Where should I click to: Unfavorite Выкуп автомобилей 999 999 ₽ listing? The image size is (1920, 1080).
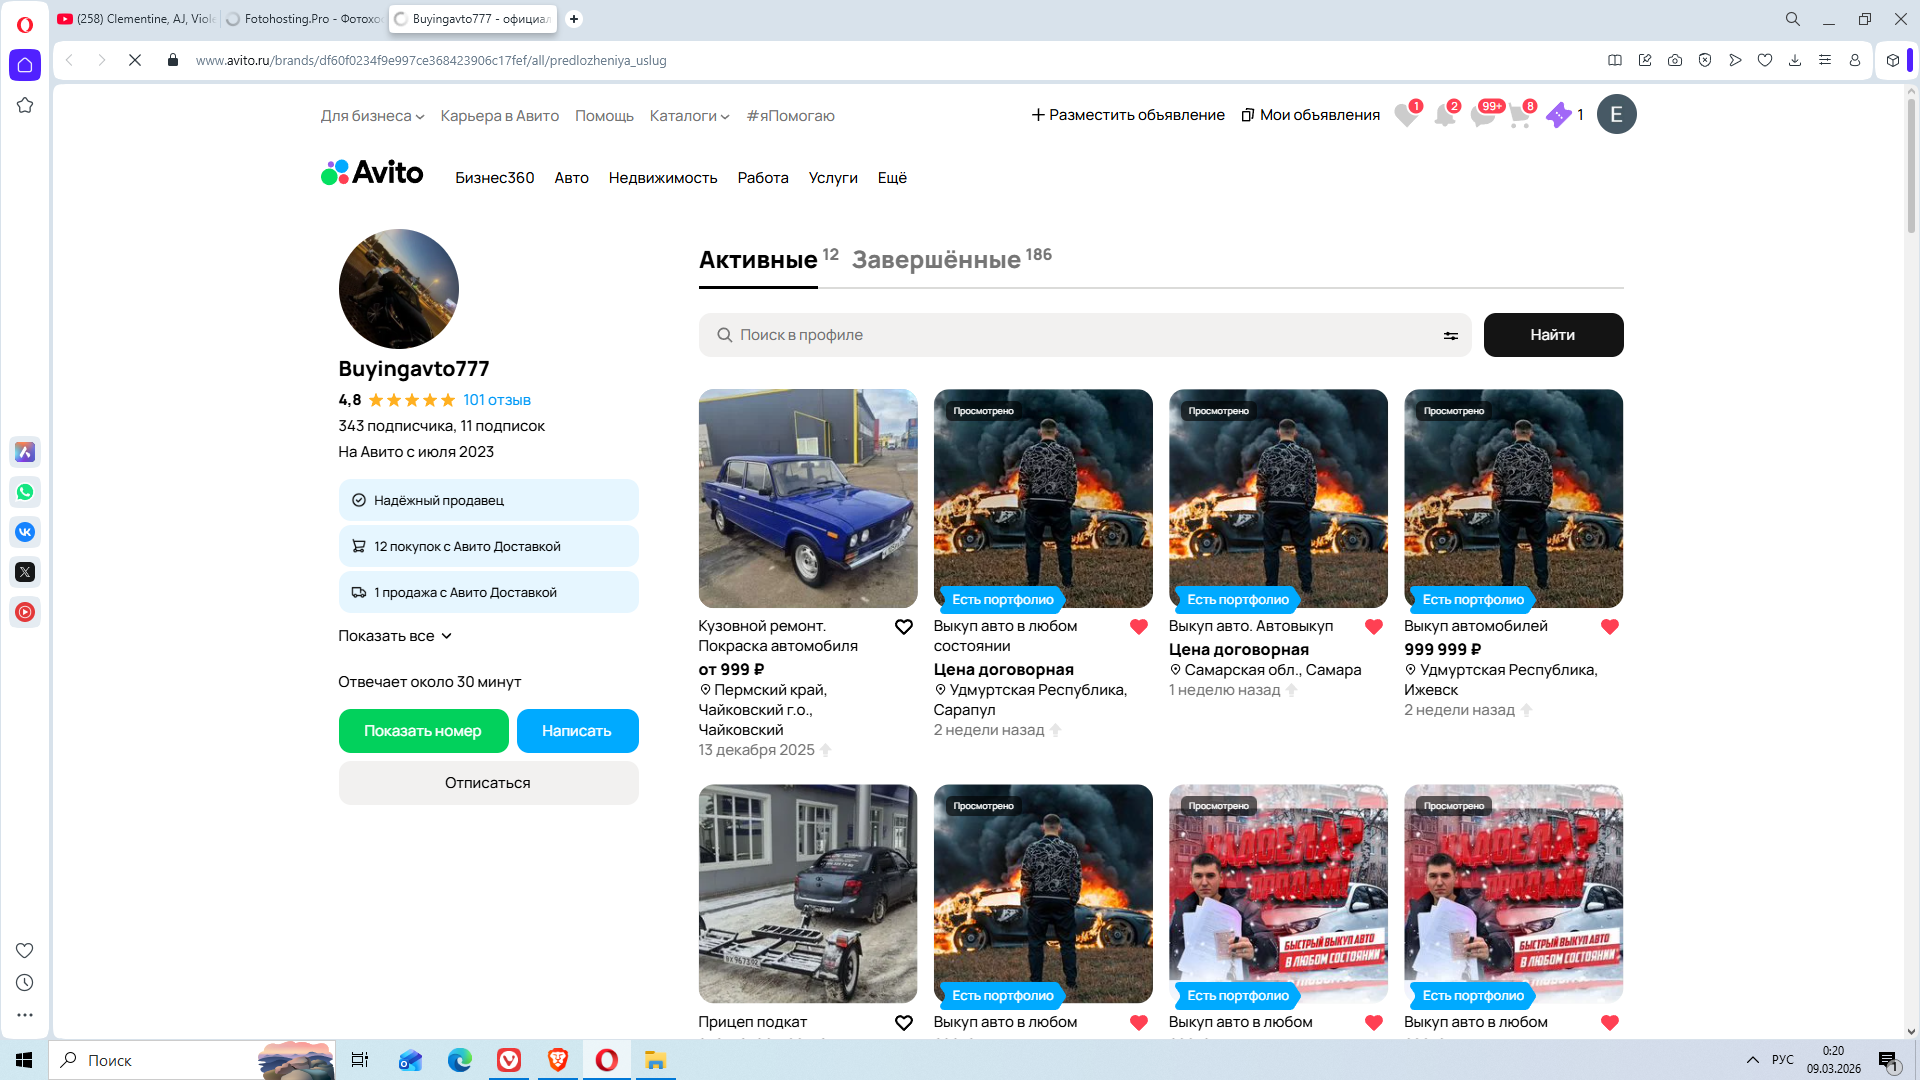coord(1609,627)
